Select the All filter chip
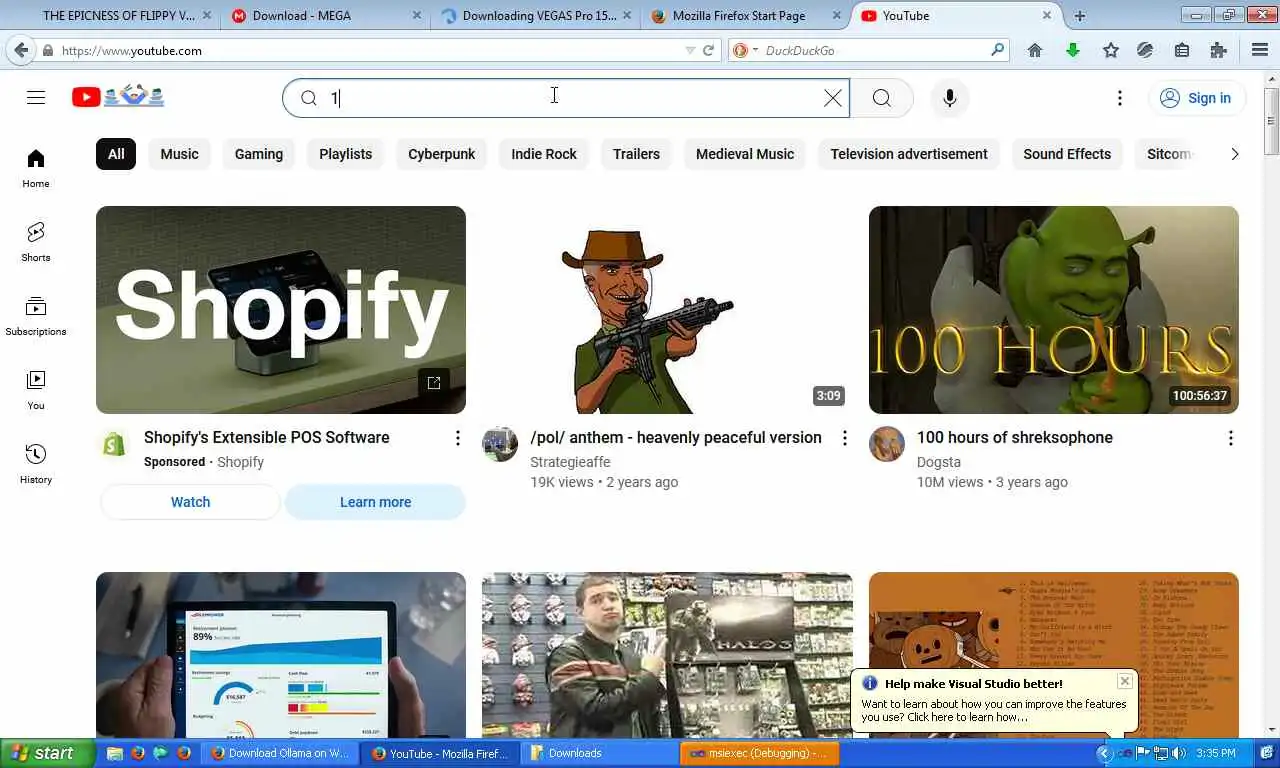Screen dimensions: 1280x768 pos(116,154)
